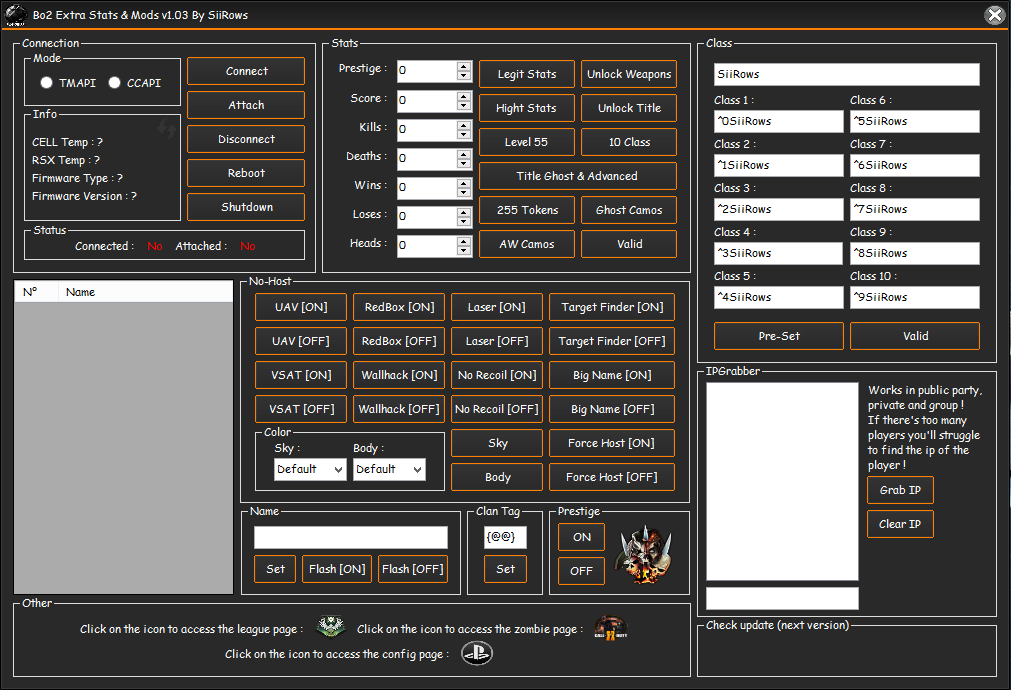Disconnect from the console
Screen dimensions: 1011x690
tap(246, 139)
